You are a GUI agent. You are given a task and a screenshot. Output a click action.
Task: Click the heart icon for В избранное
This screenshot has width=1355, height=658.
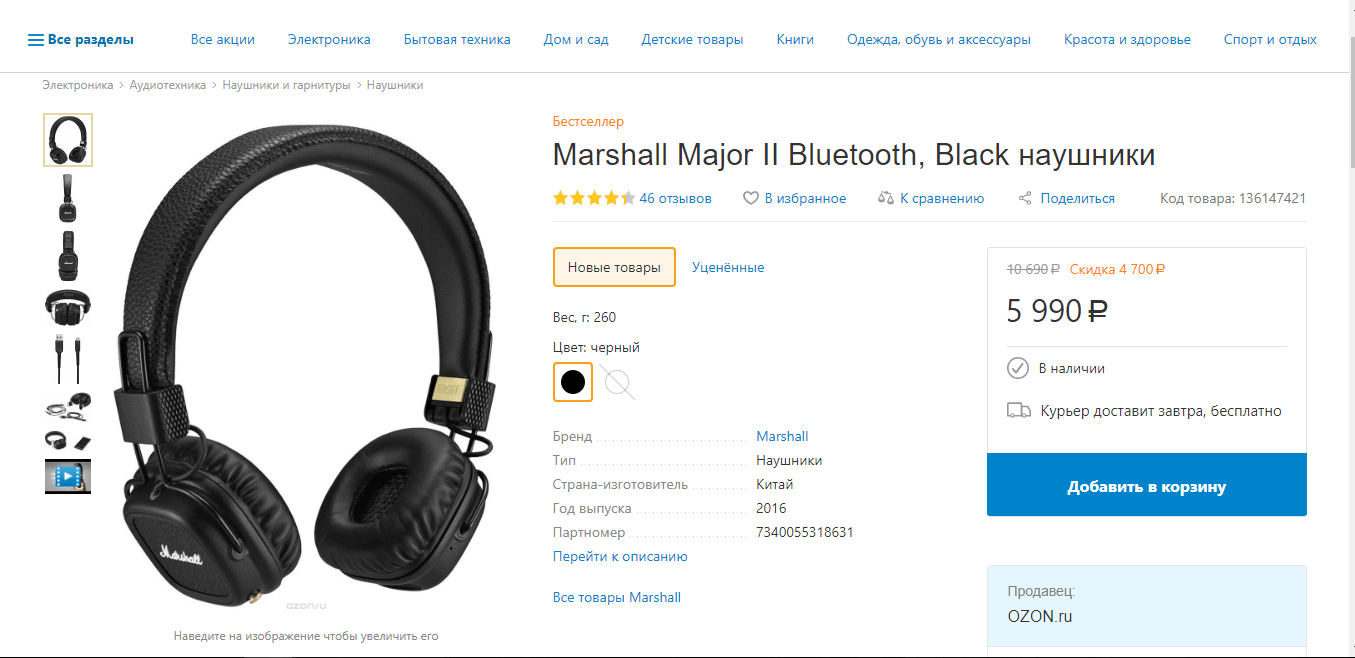(751, 198)
